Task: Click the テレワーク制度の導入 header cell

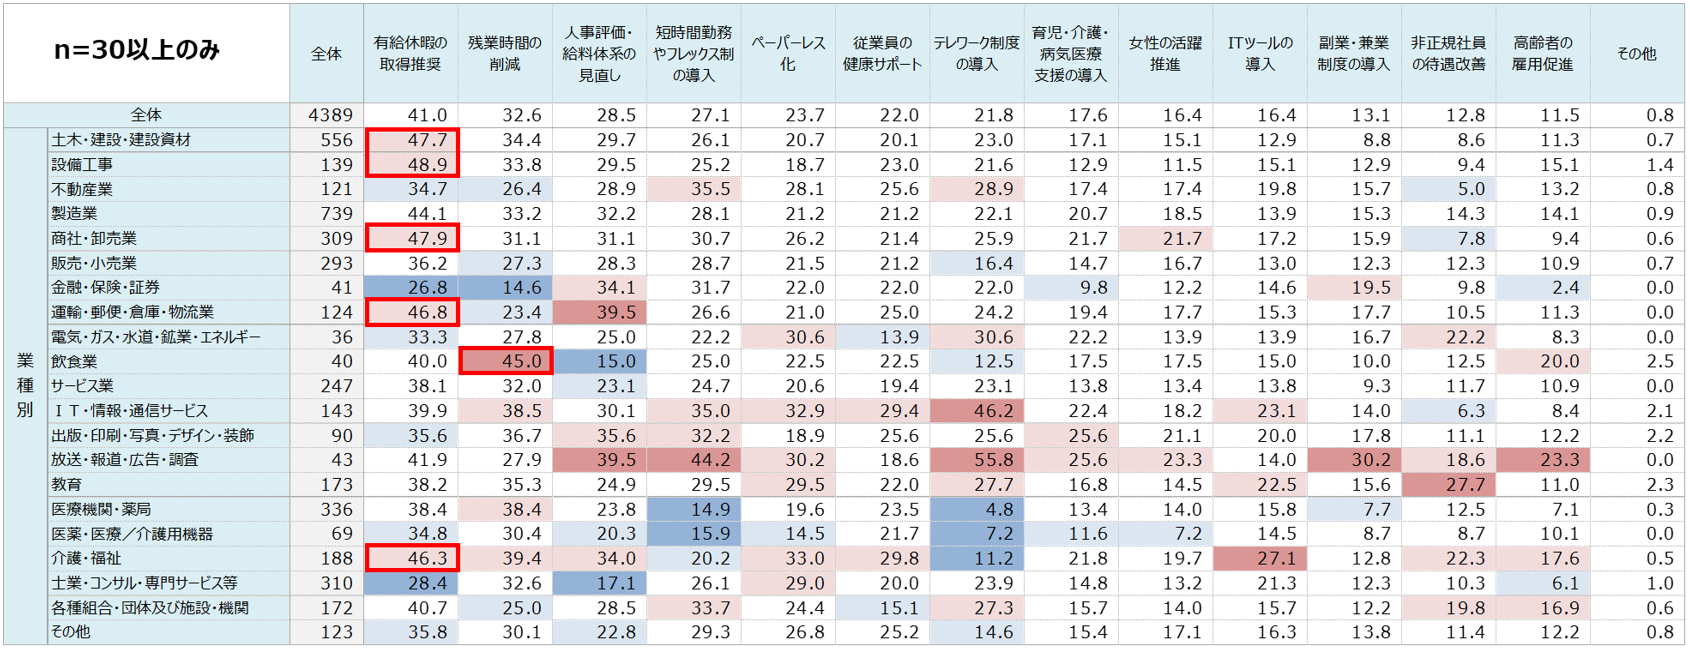Action: (976, 53)
